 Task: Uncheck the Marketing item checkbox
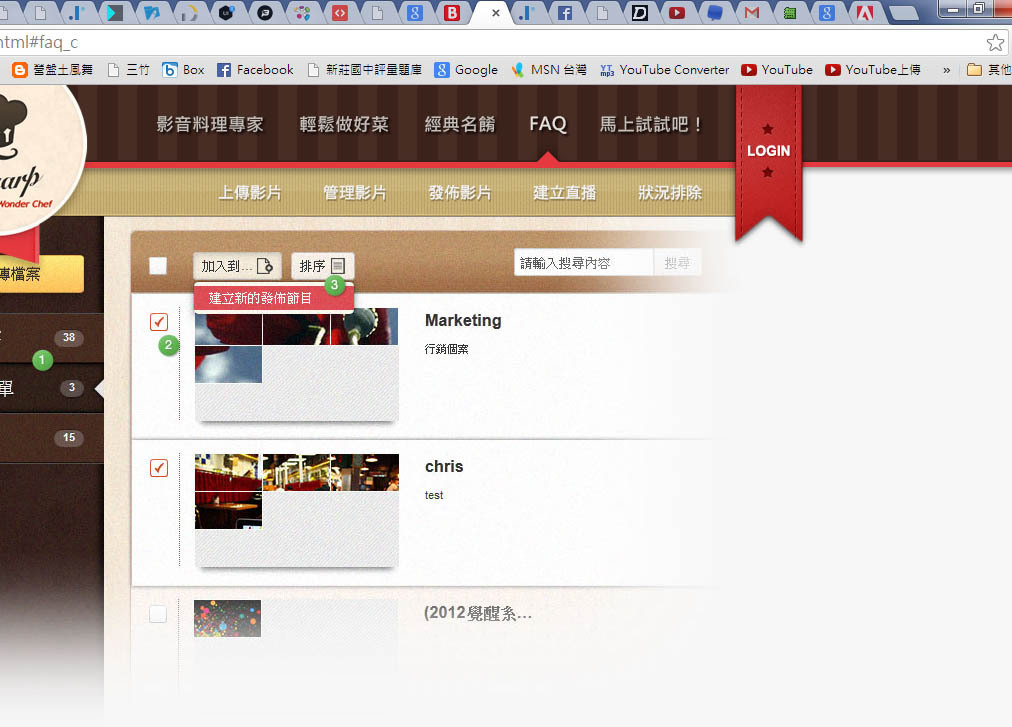click(159, 322)
